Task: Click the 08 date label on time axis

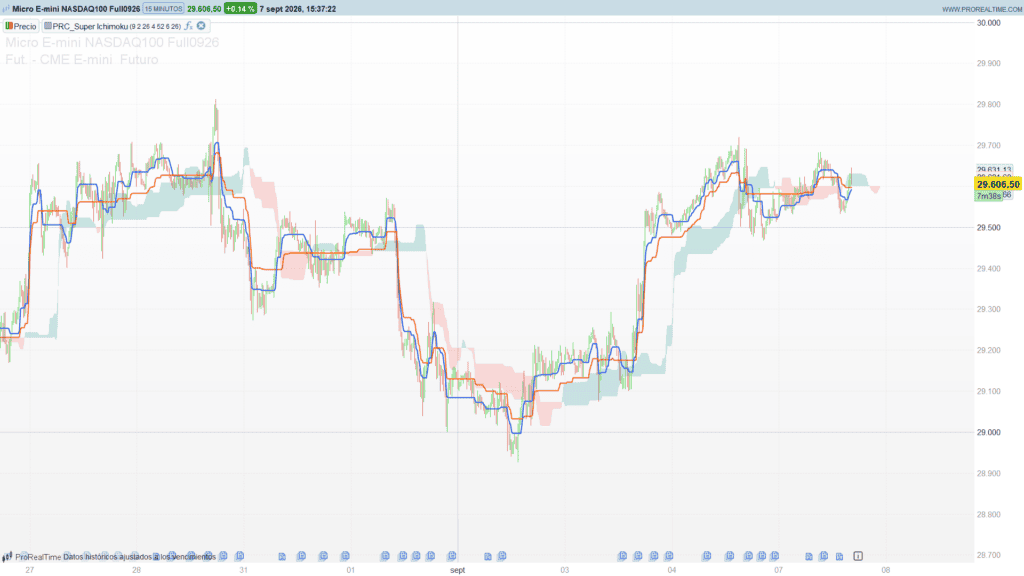Action: (886, 570)
